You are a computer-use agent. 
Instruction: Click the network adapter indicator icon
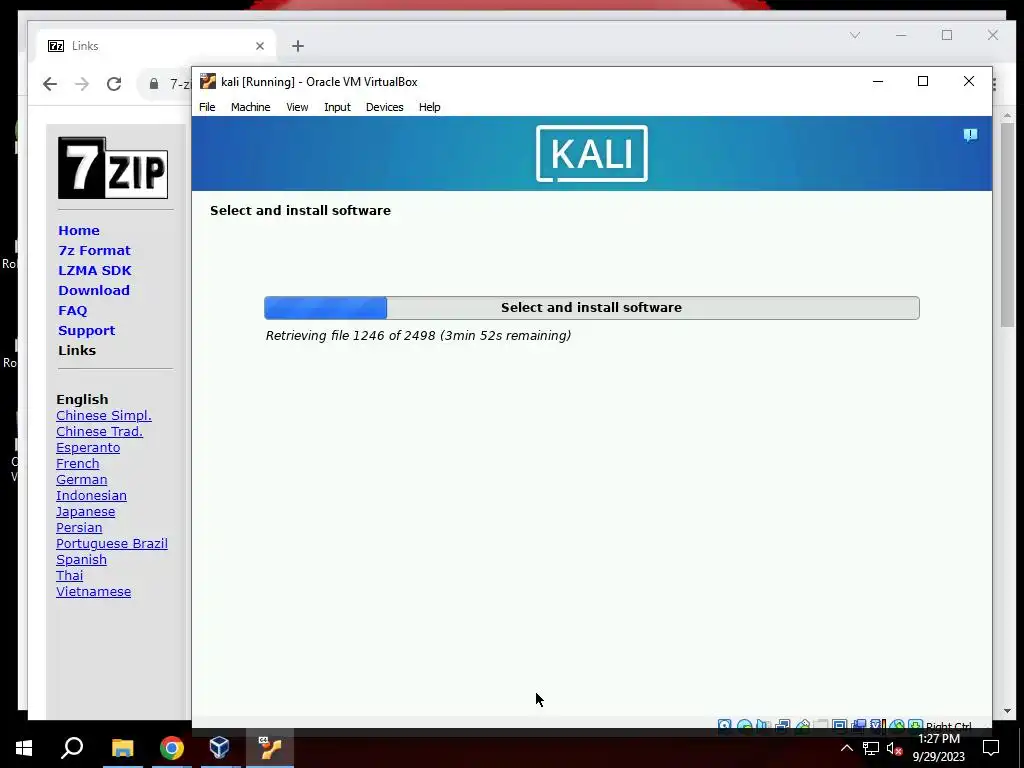tap(782, 724)
